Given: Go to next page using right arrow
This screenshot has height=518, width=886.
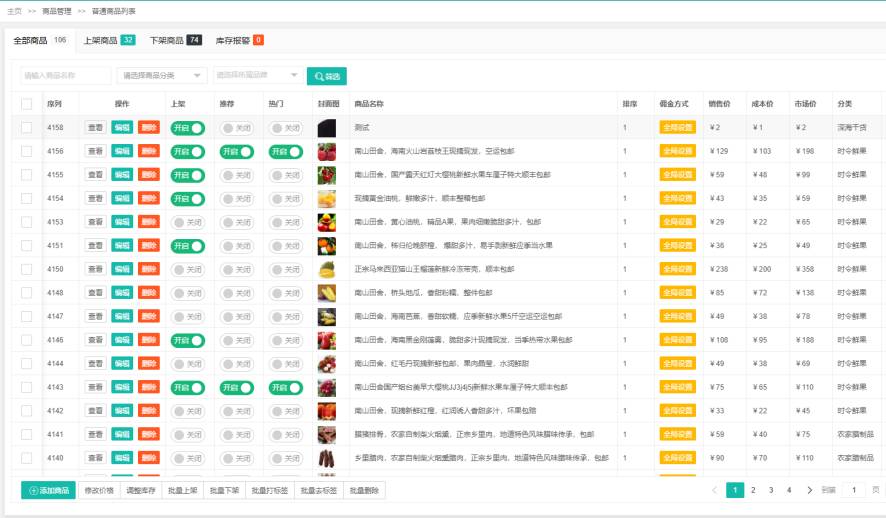Looking at the screenshot, I should click(x=809, y=490).
